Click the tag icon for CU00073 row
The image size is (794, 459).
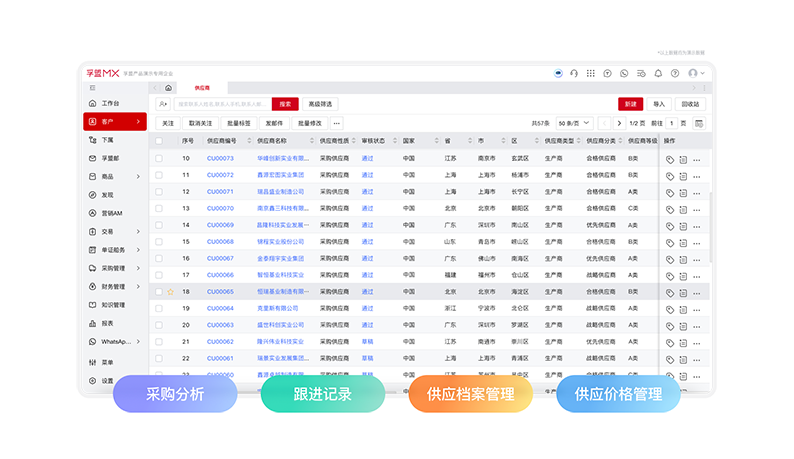(x=670, y=159)
